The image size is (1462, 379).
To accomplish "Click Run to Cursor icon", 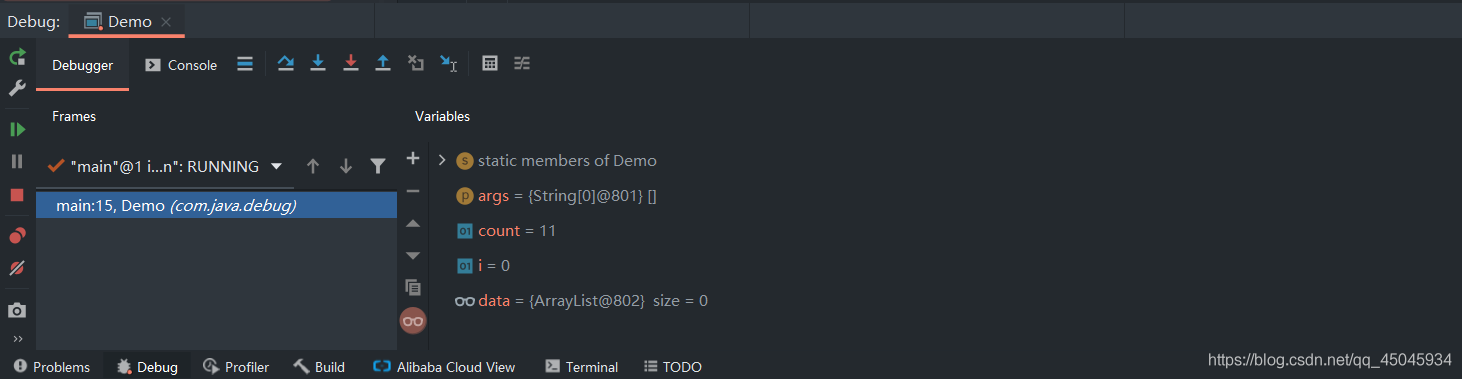I will point(449,64).
